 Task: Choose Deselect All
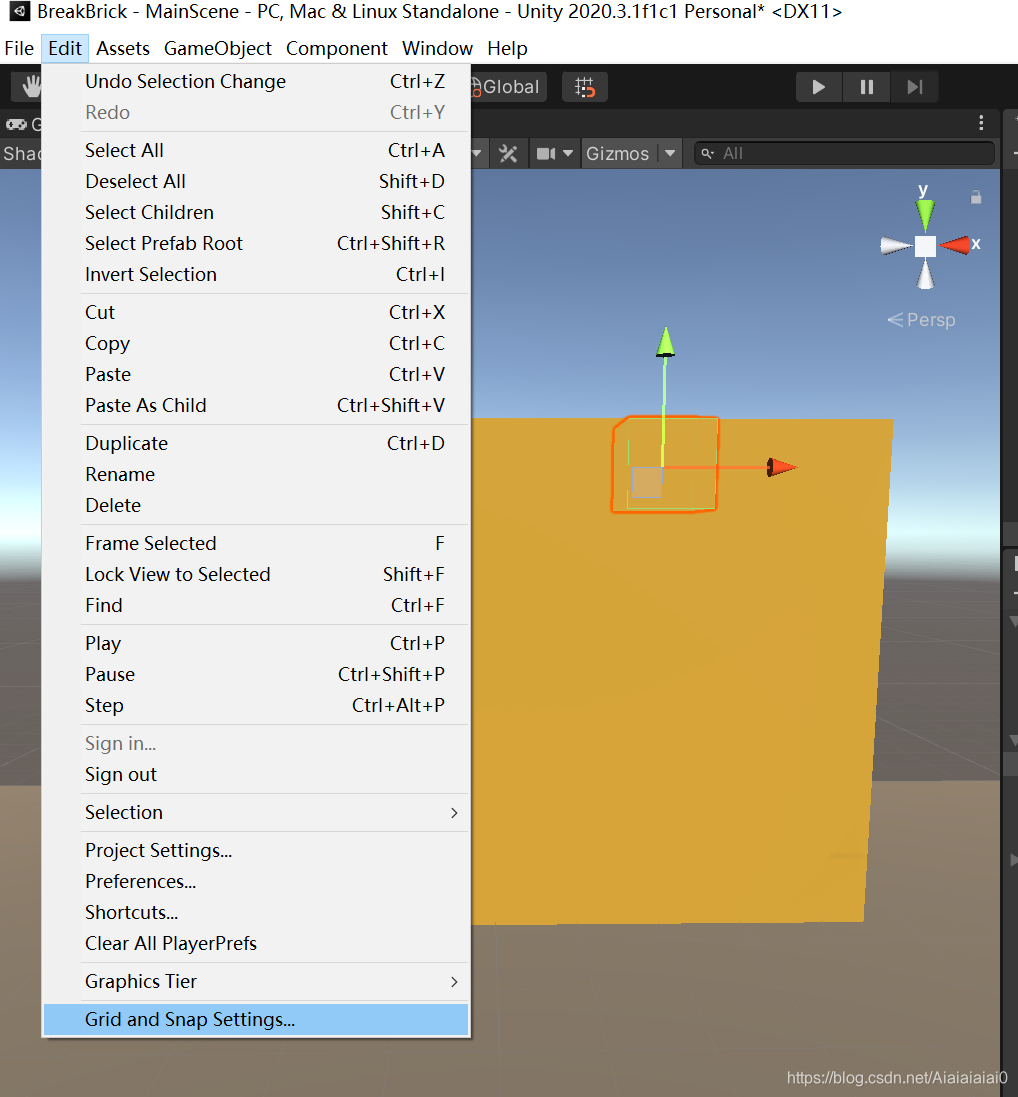[256, 181]
